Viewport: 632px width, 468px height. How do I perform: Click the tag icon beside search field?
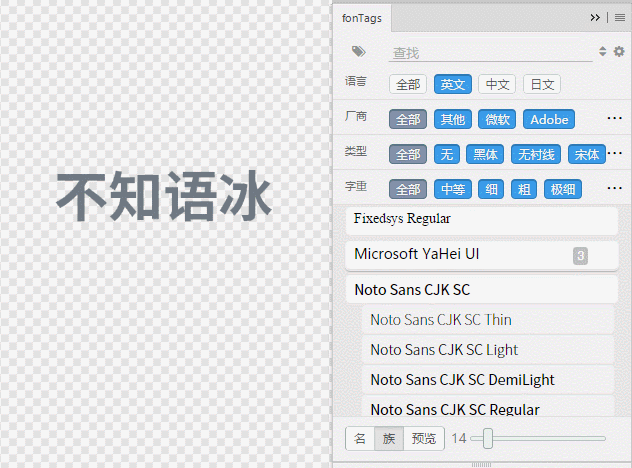point(358,52)
